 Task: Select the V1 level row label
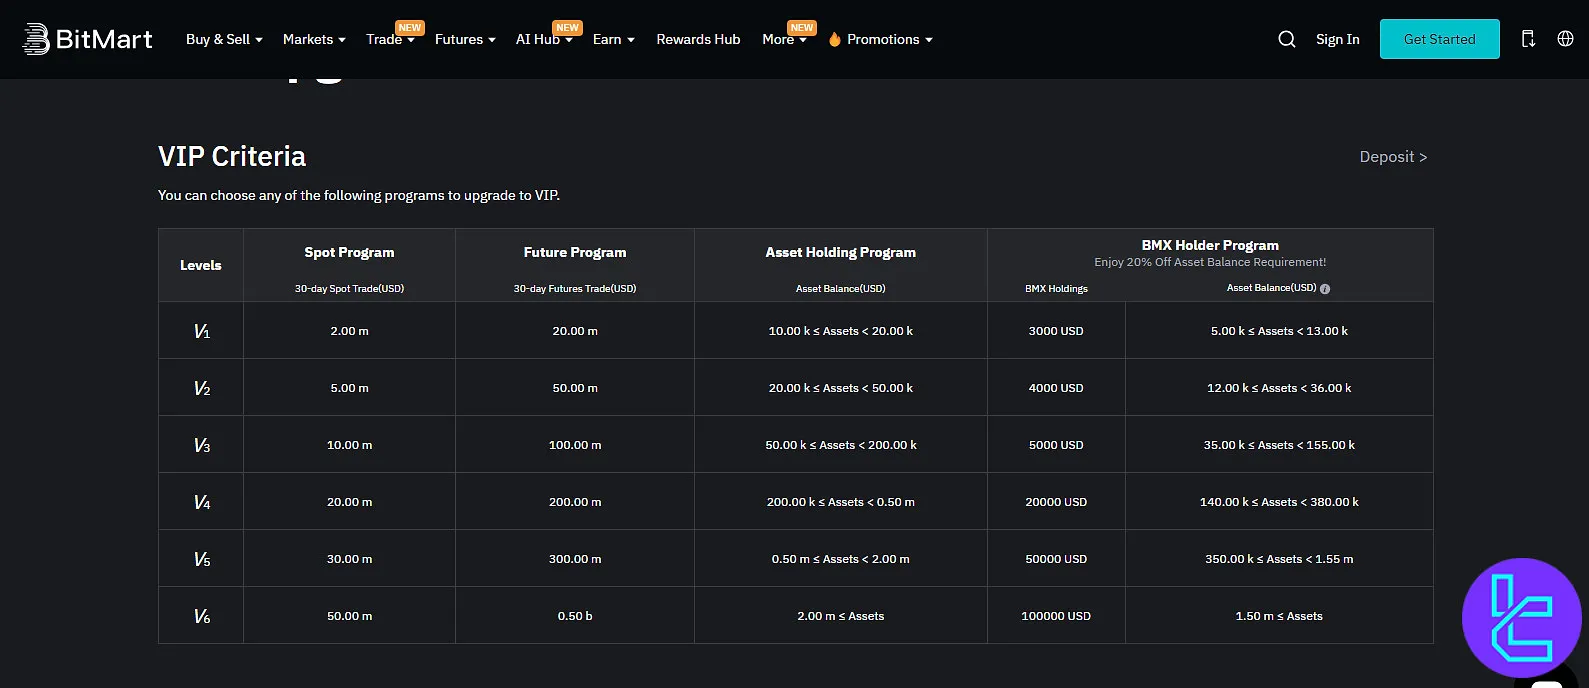[201, 331]
